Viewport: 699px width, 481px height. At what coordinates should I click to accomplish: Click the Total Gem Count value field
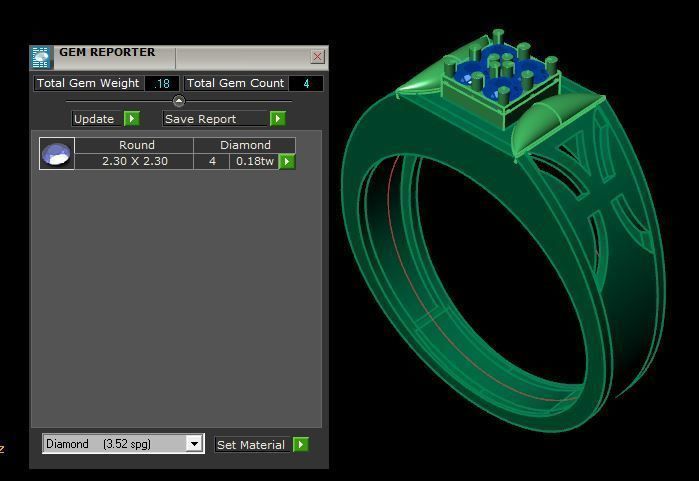tap(306, 83)
